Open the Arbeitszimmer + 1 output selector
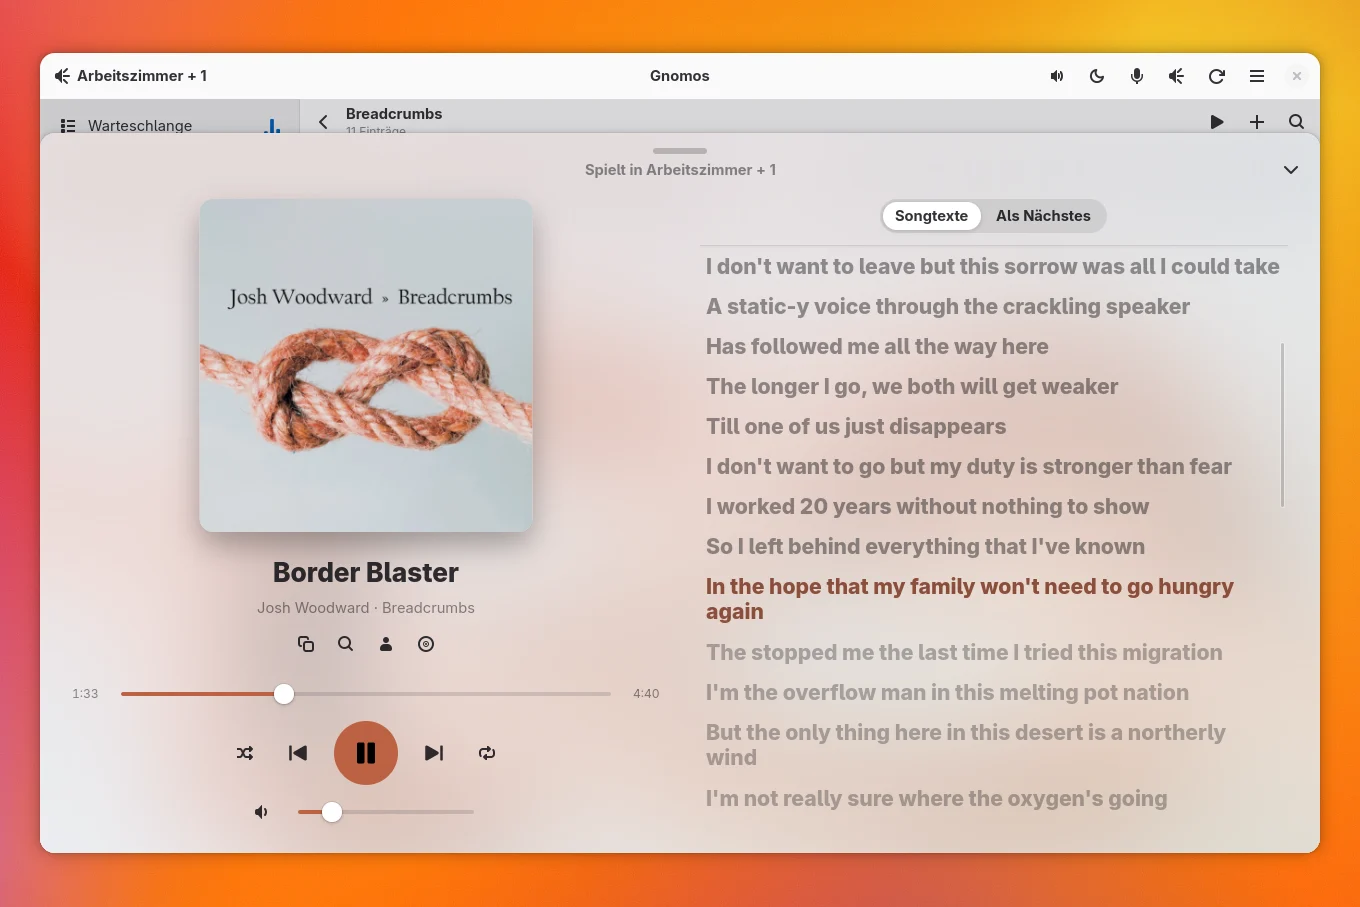 point(131,76)
